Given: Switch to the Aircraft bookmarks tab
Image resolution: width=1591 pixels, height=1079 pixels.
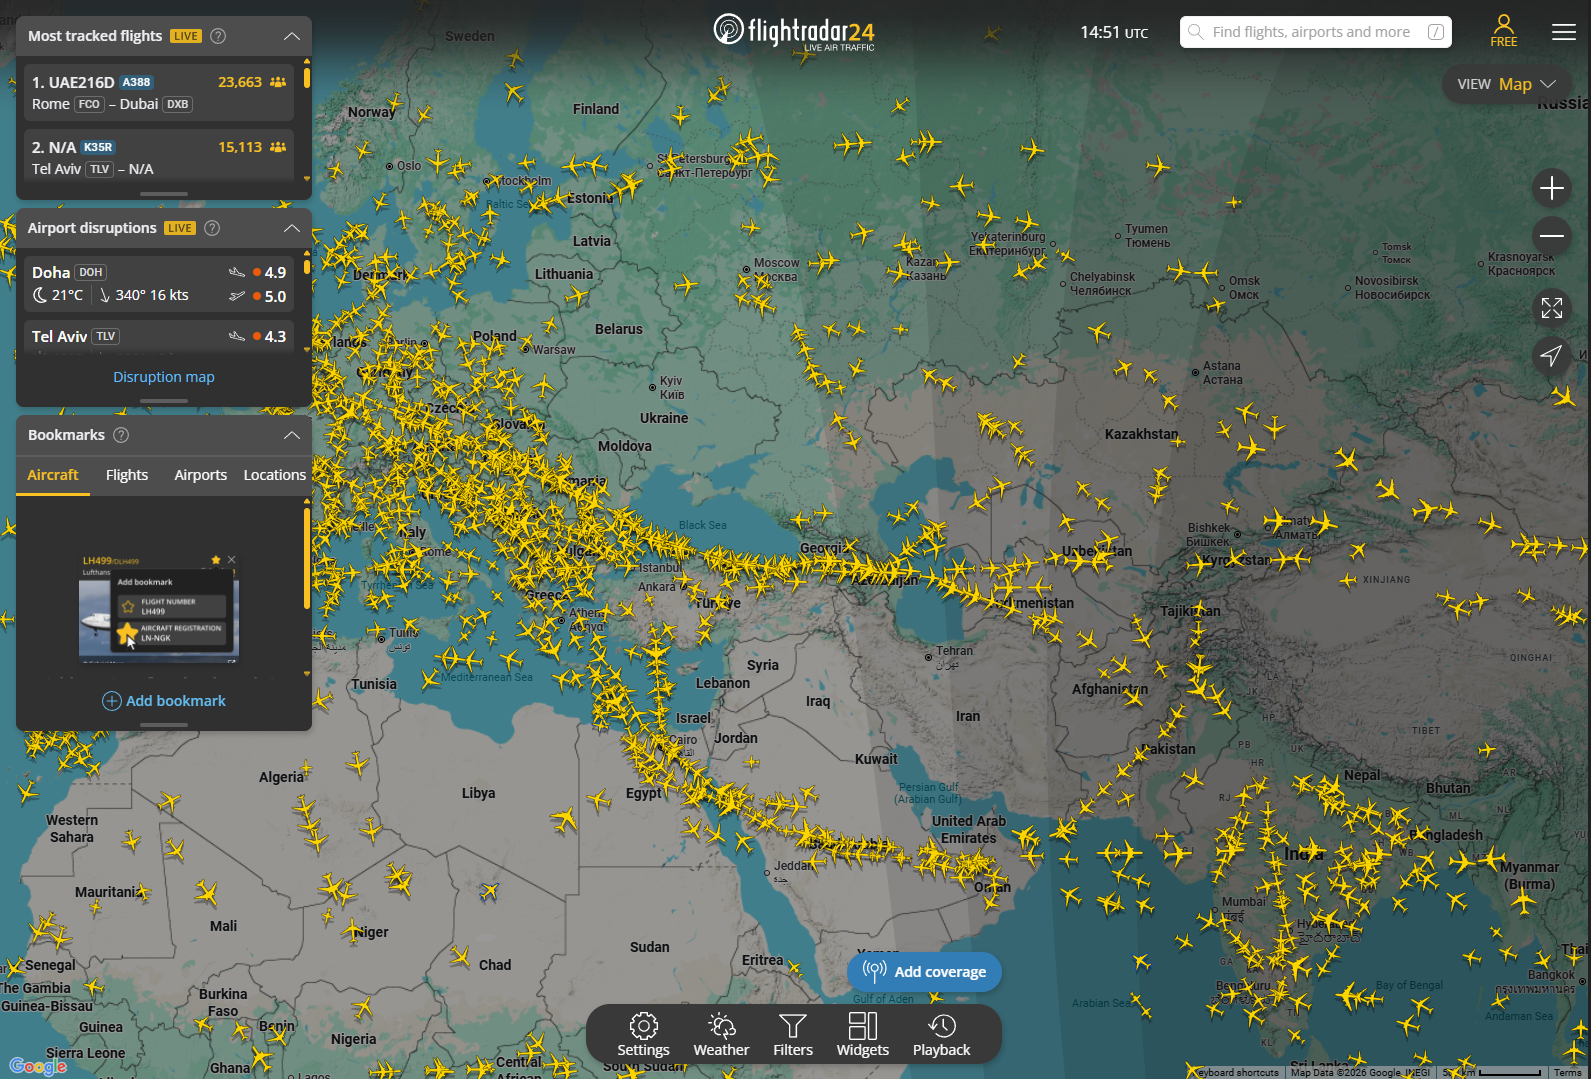Looking at the screenshot, I should (53, 475).
